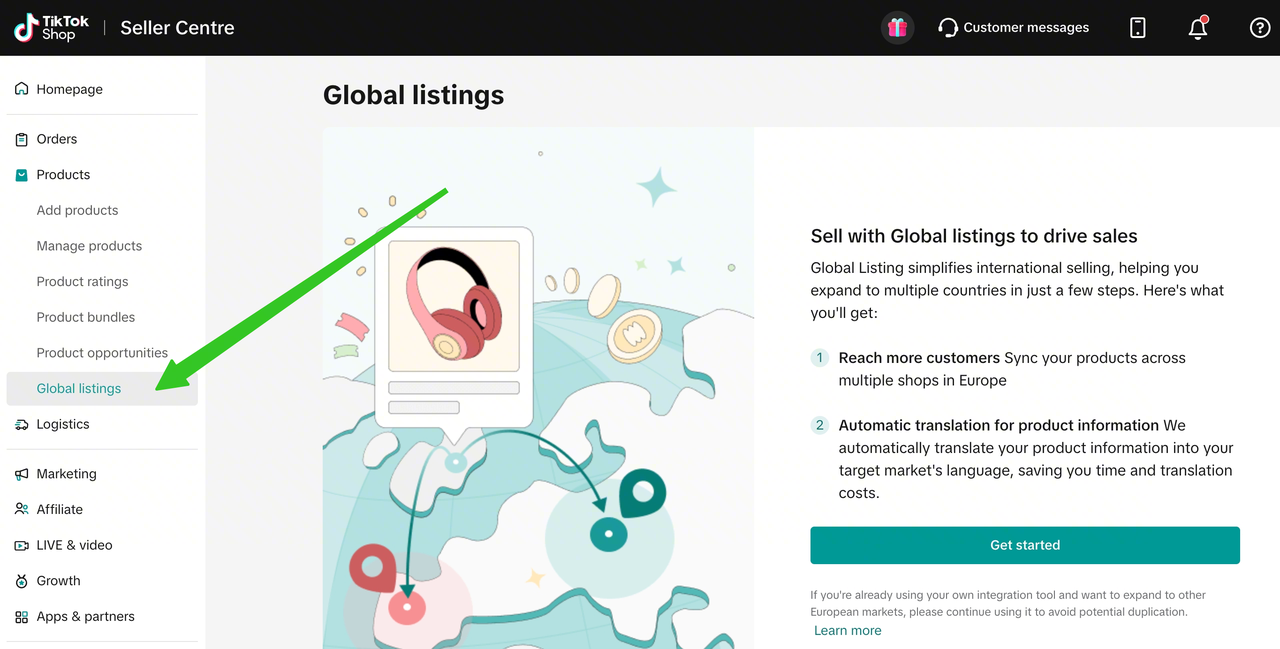Click the Products bag icon
The width and height of the screenshot is (1280, 649).
click(x=22, y=175)
